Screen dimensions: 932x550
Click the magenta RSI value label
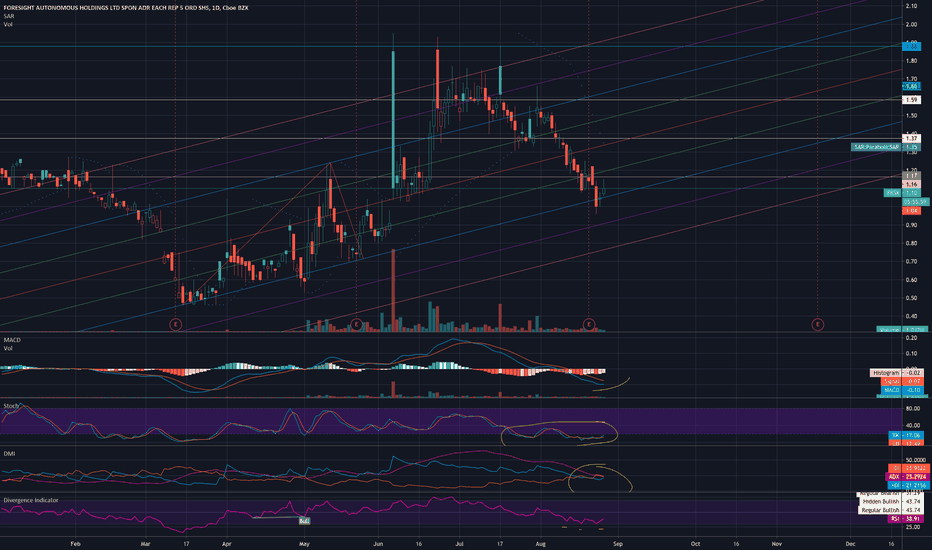[905, 519]
